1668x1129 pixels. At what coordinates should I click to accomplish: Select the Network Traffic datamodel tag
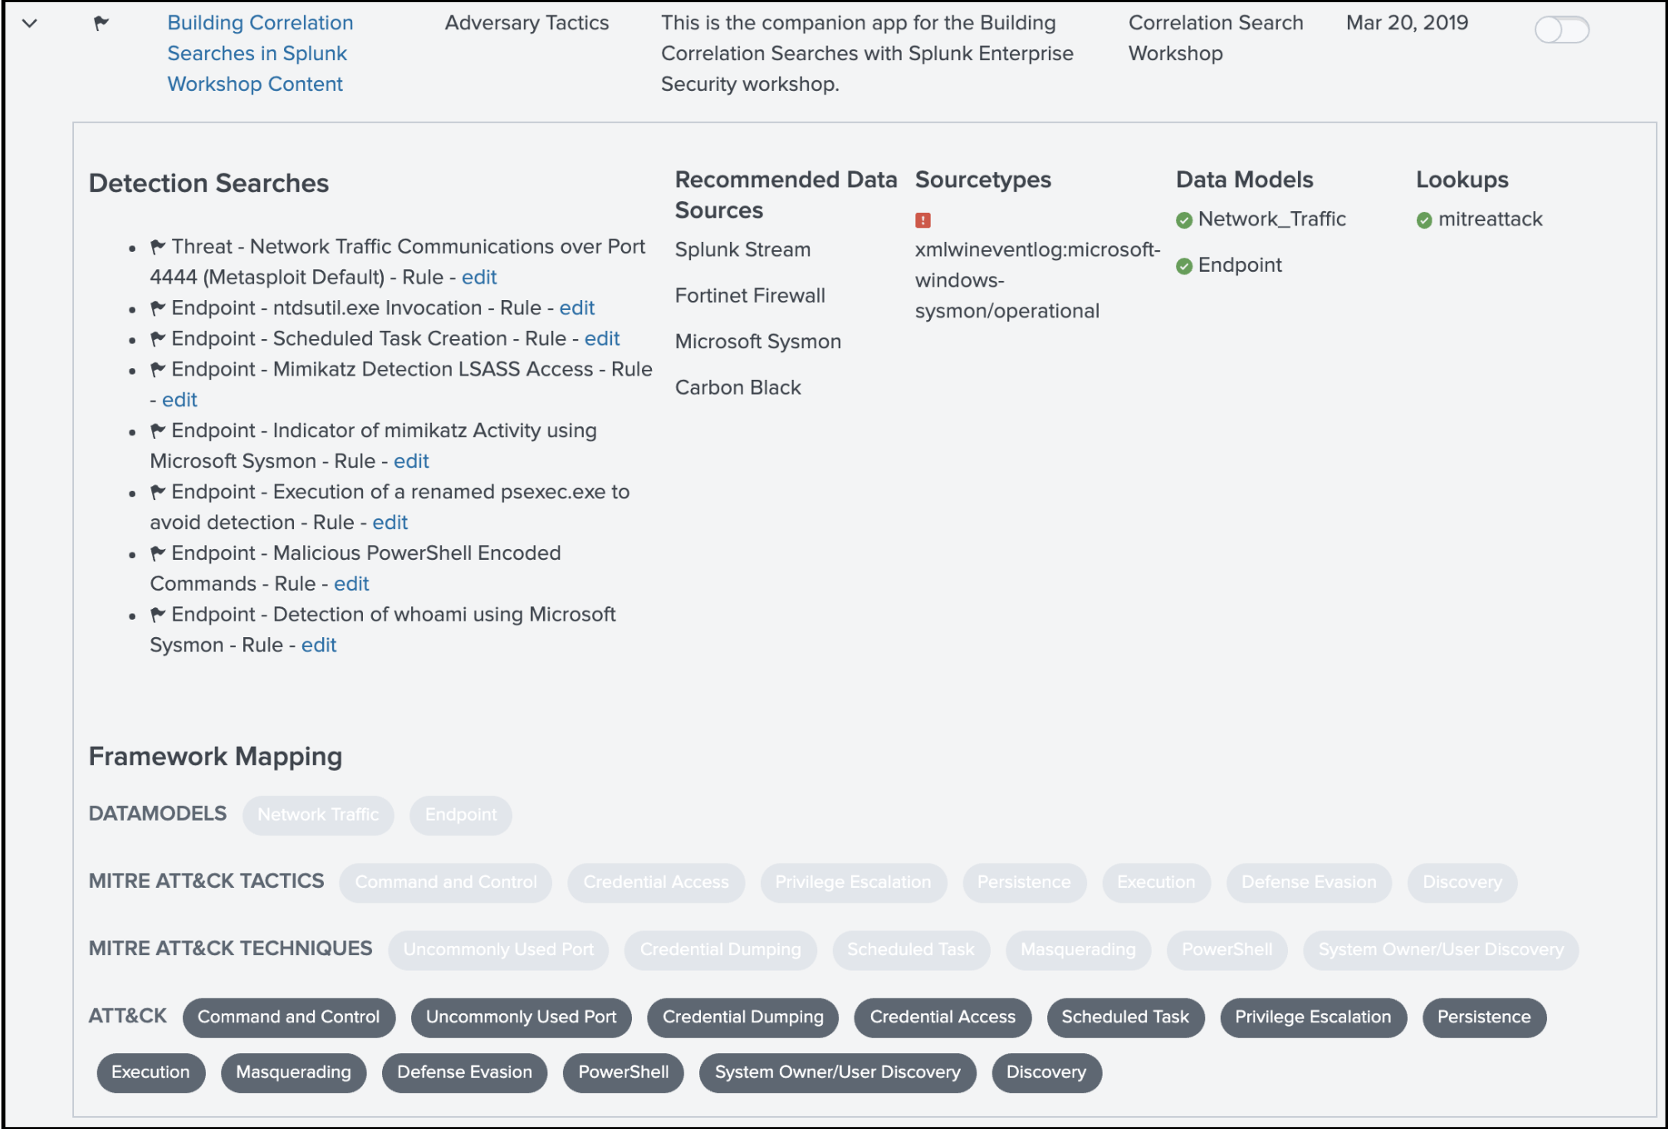coord(318,815)
